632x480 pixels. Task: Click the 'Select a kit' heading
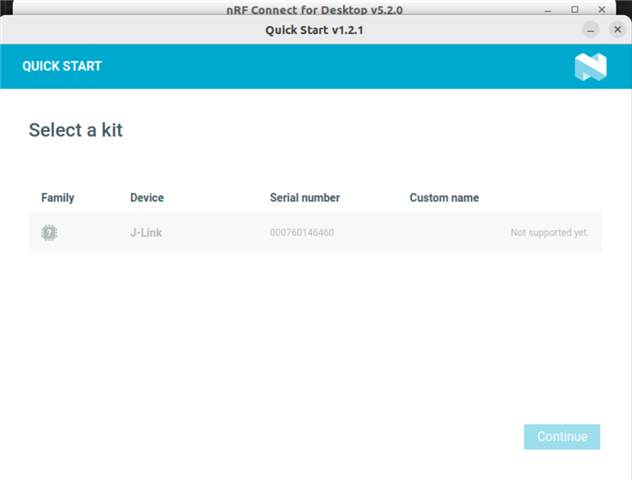click(x=76, y=130)
